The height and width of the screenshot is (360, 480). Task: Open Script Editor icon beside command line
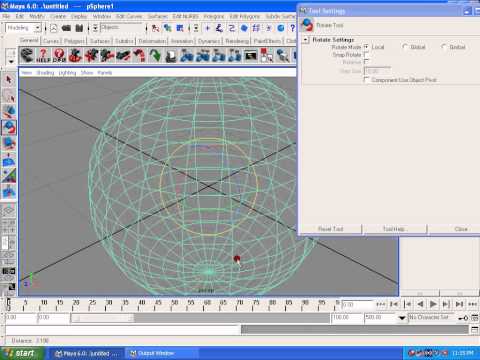click(475, 330)
